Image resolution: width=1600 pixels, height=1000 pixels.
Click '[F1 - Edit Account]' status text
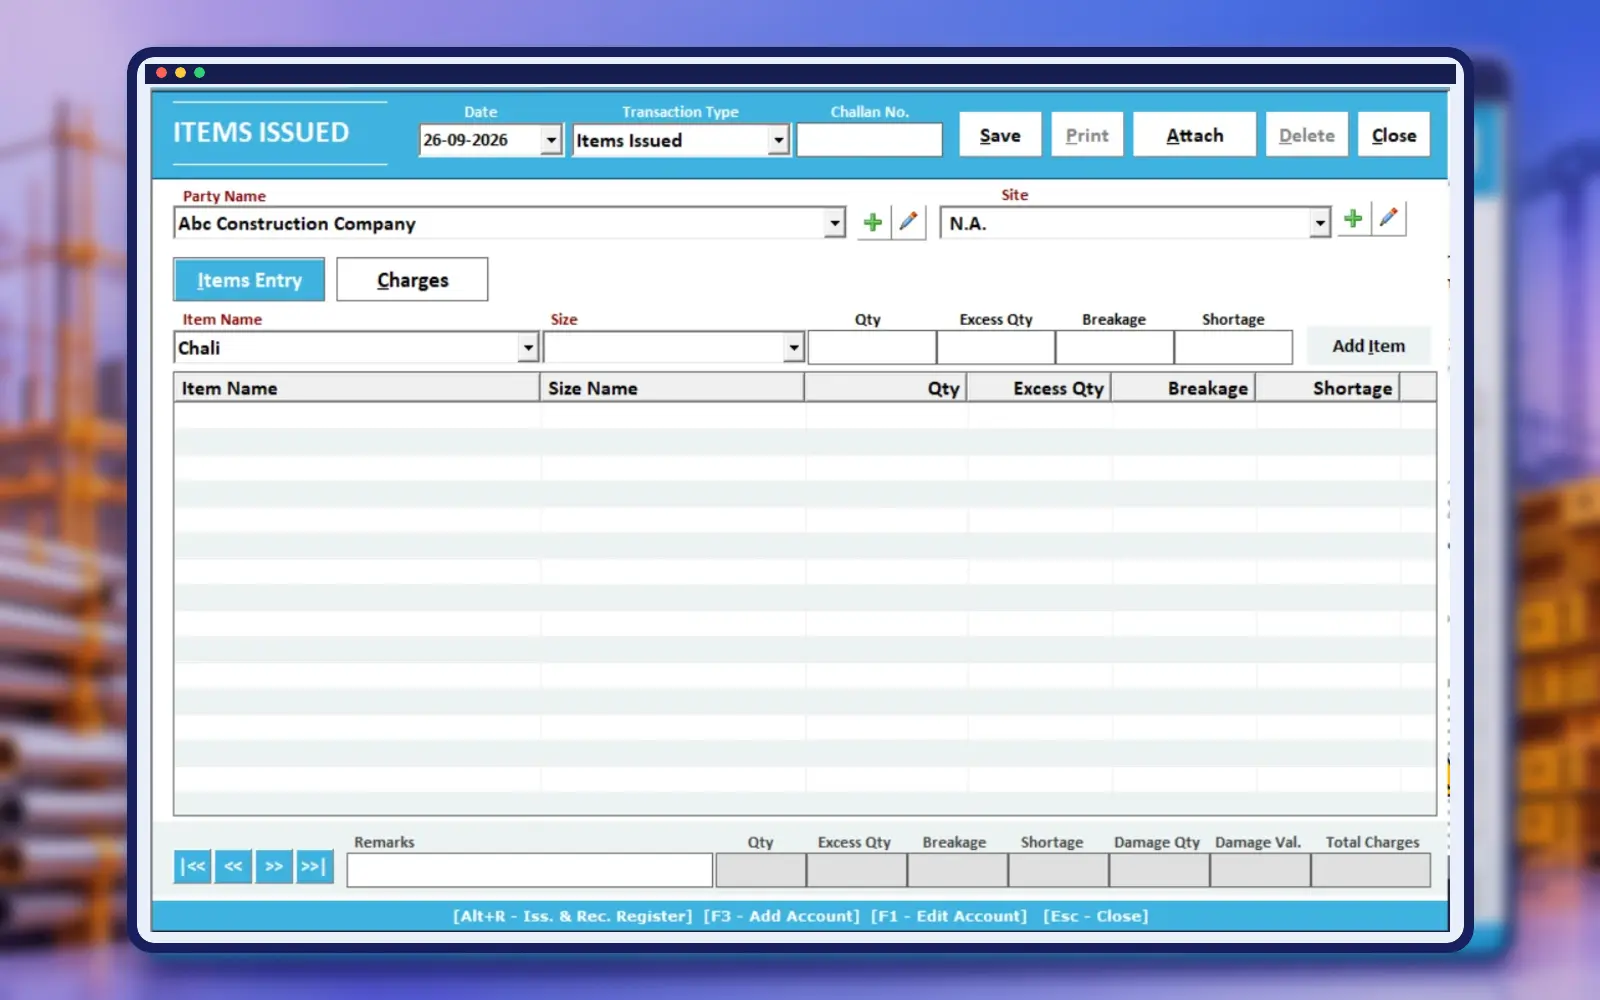click(x=949, y=916)
